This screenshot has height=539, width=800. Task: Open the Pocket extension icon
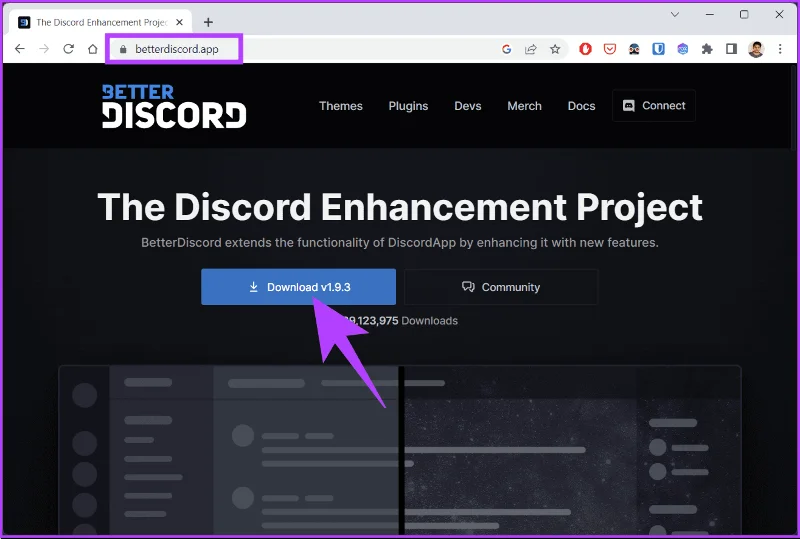coord(610,49)
